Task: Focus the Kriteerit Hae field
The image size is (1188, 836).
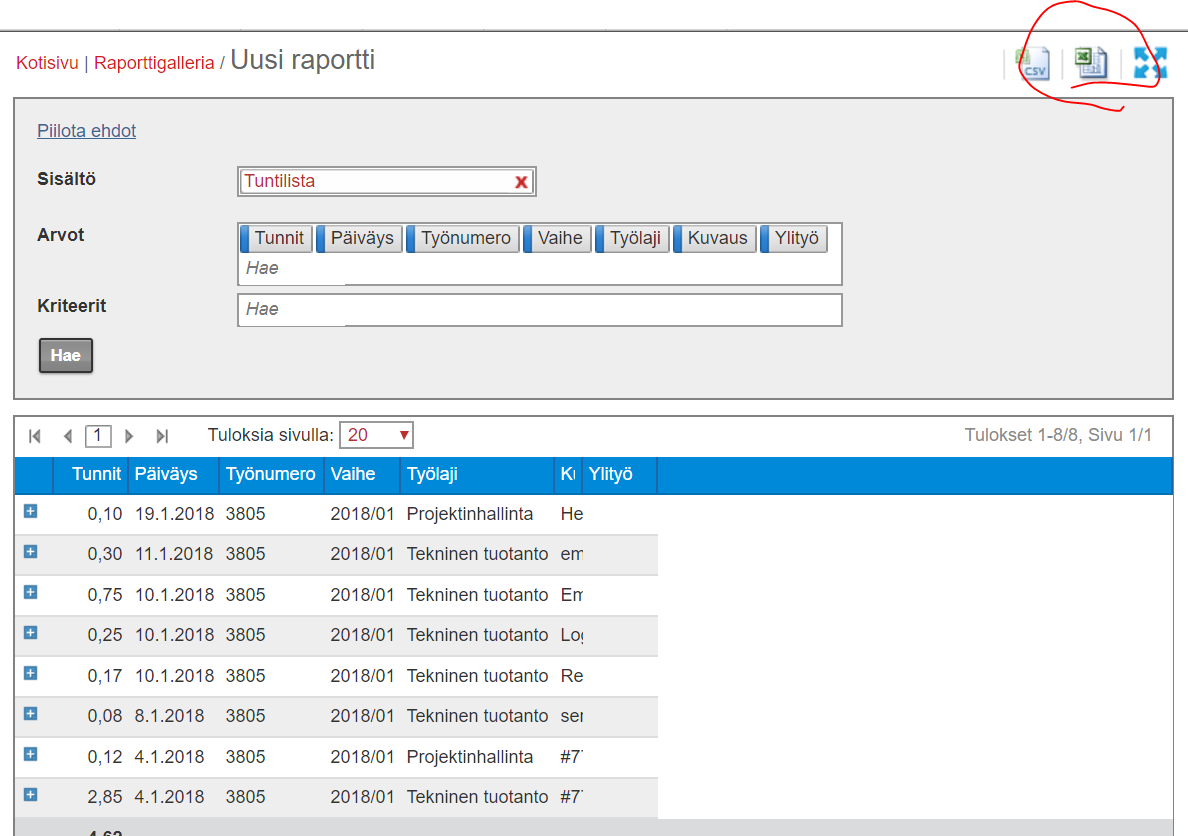Action: [539, 310]
